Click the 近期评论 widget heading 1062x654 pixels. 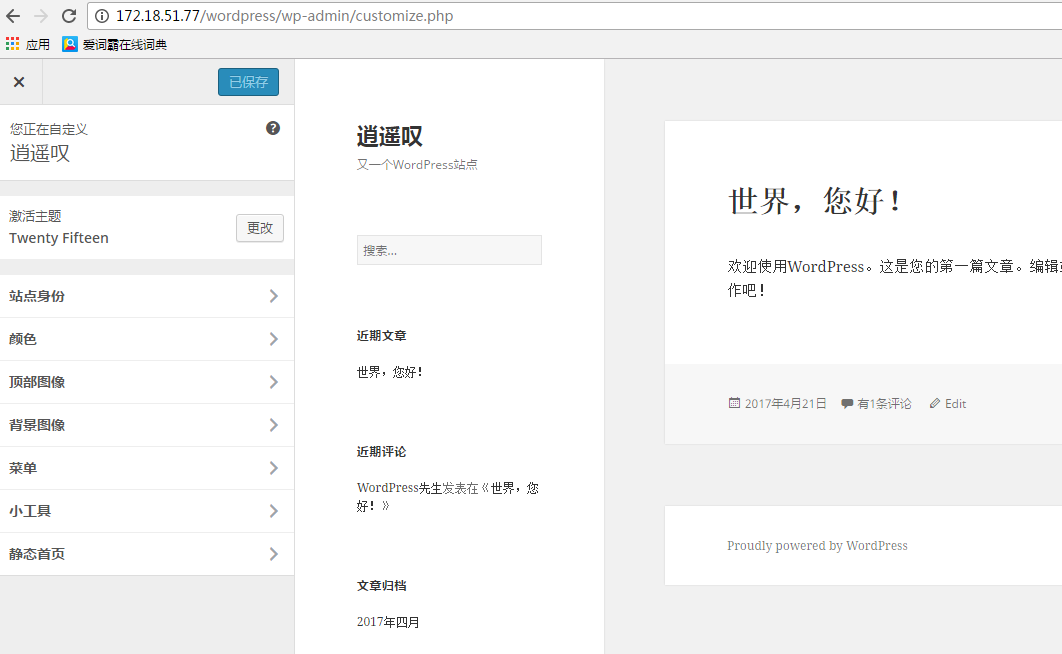point(381,452)
